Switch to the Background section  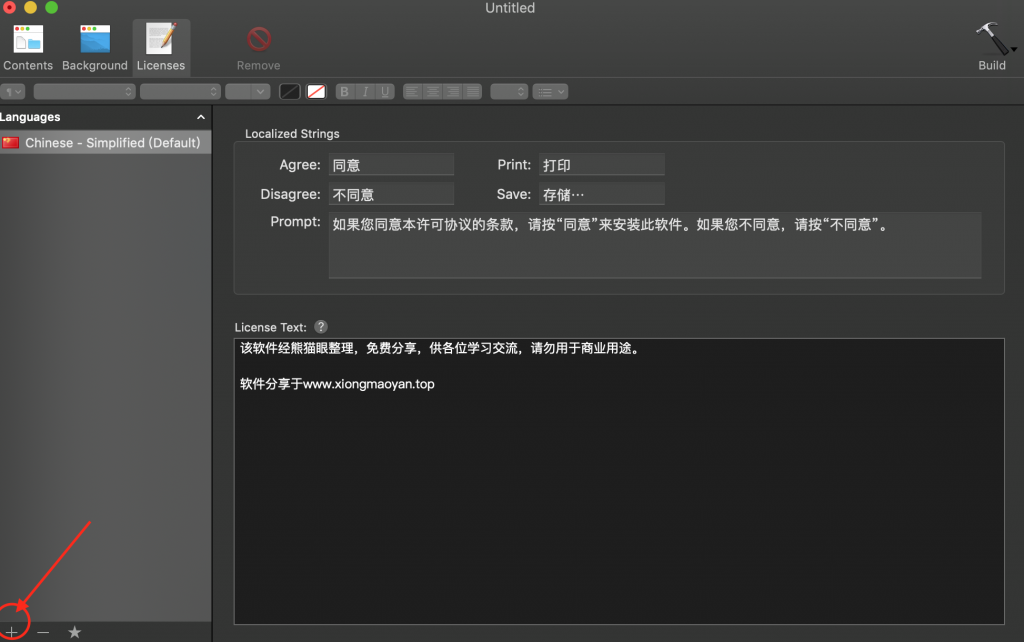95,48
